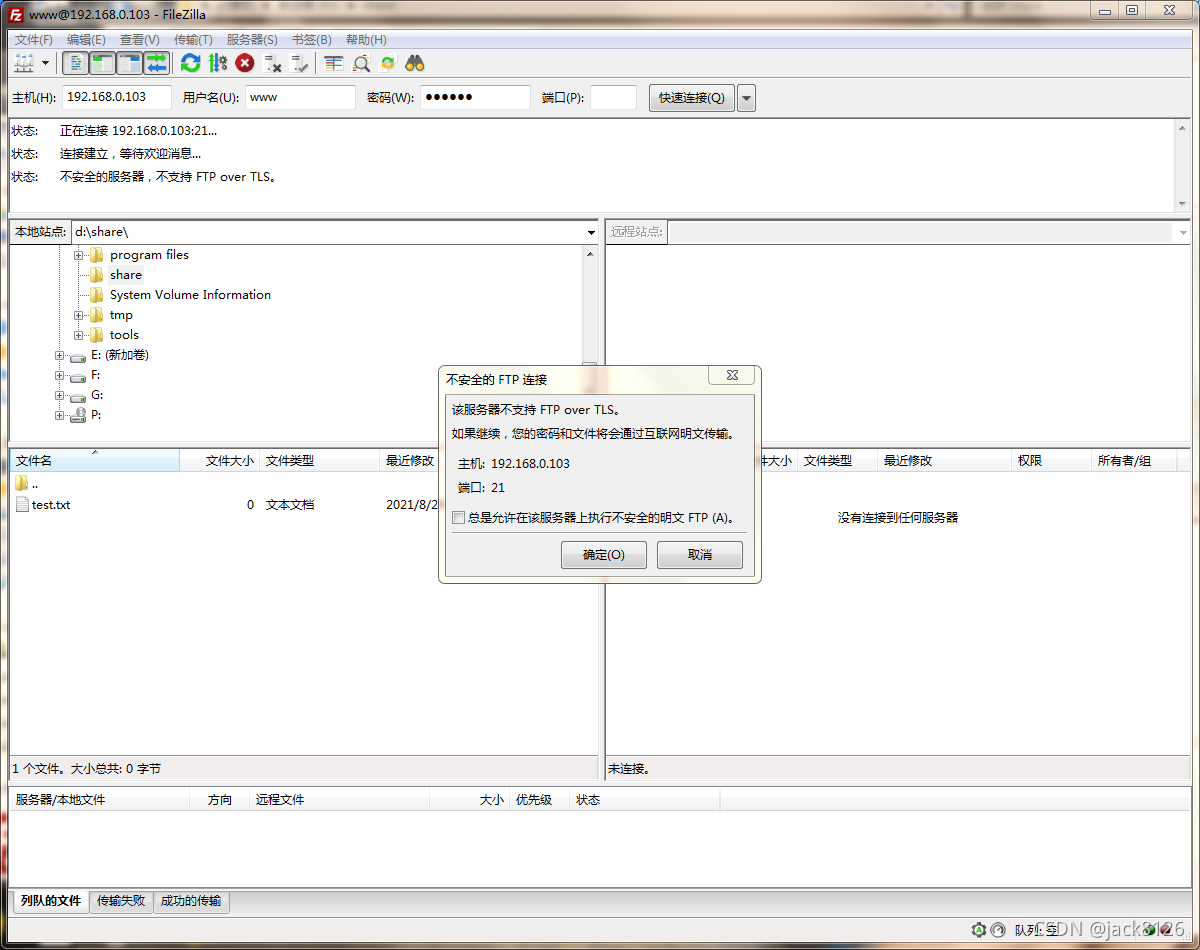
Task: Open the 书签(B) menu
Action: tap(312, 39)
